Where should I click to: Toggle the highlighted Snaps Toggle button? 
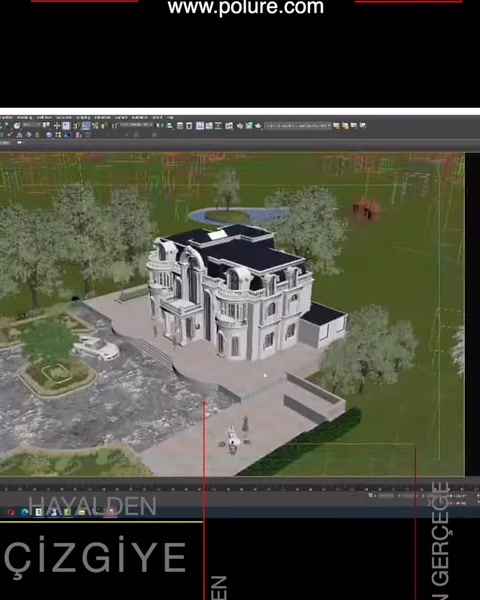[86, 126]
